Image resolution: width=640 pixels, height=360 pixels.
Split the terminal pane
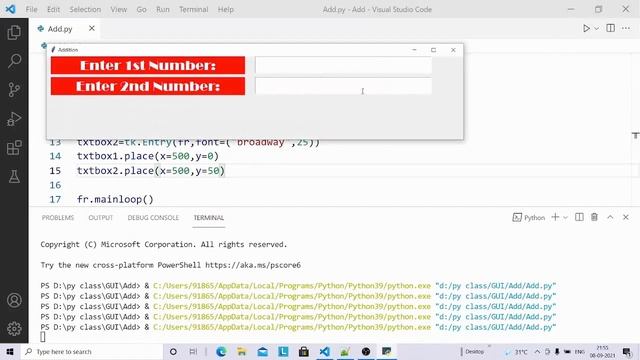point(579,217)
